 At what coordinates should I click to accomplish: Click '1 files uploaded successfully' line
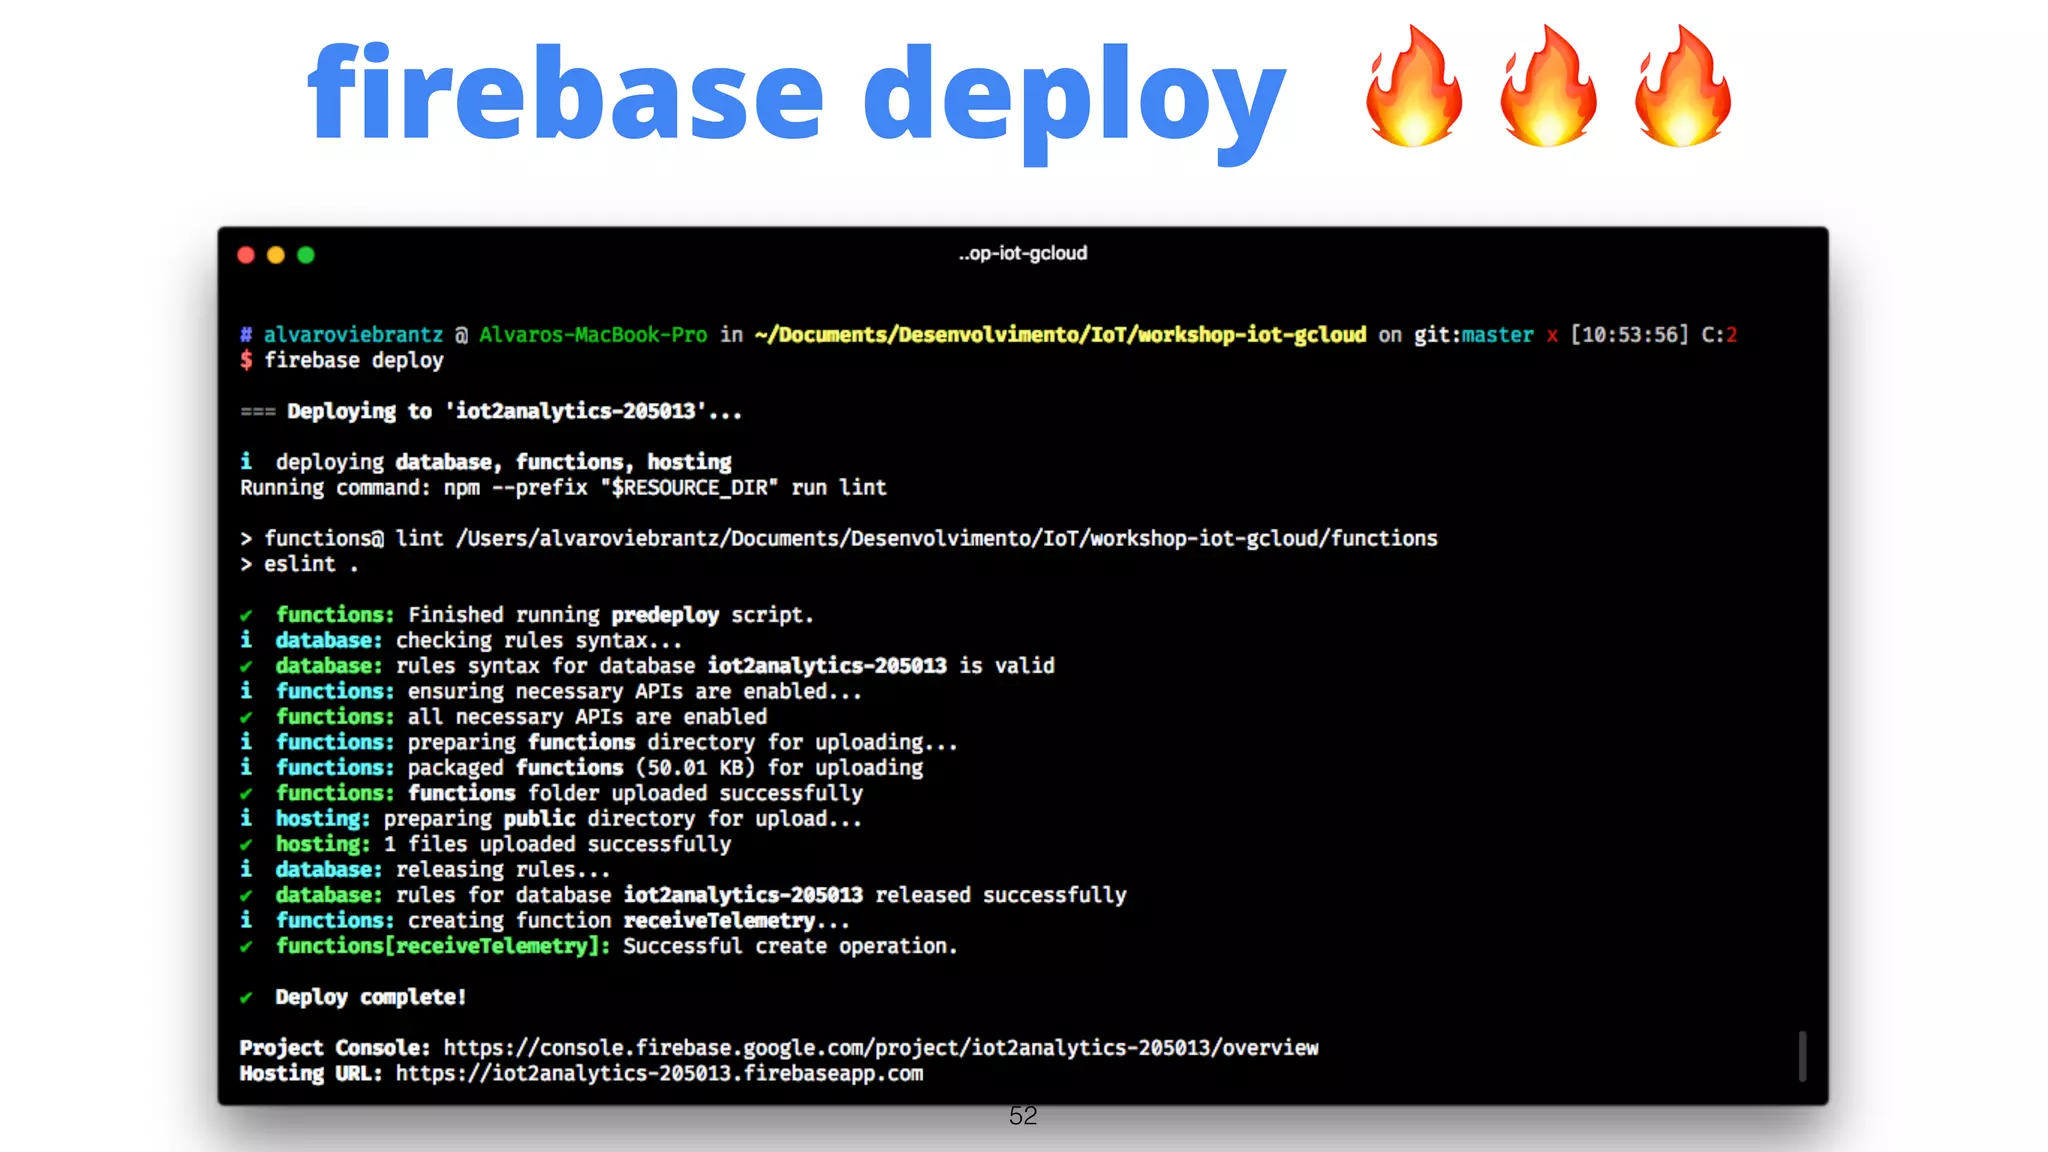486,844
